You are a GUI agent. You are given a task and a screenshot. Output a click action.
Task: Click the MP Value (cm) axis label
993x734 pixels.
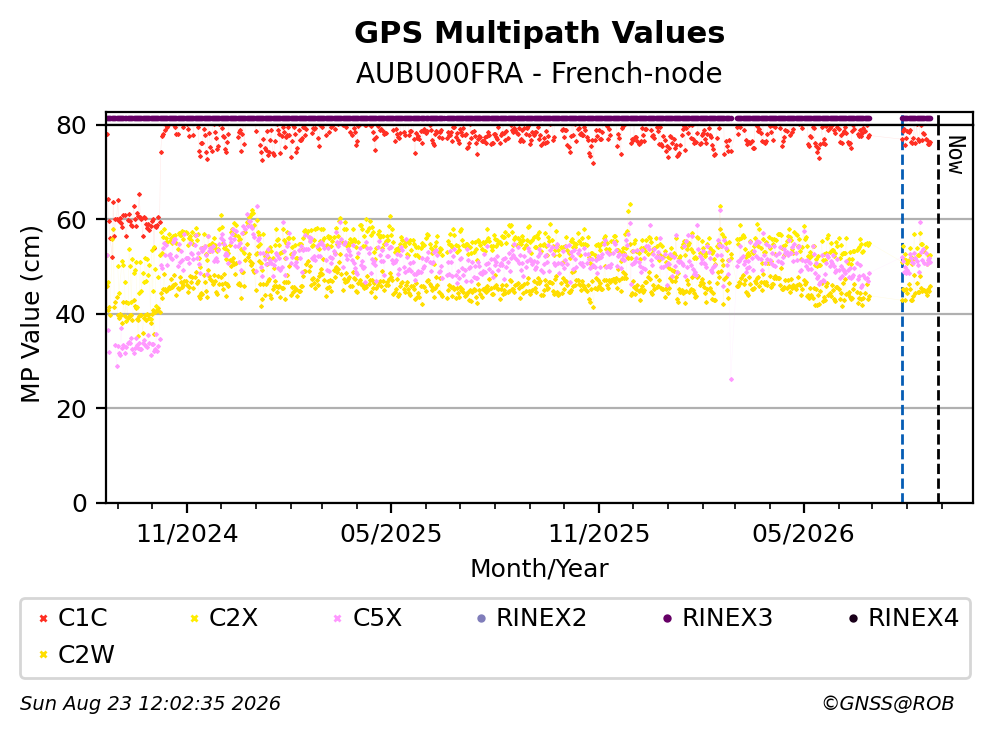coord(30,314)
